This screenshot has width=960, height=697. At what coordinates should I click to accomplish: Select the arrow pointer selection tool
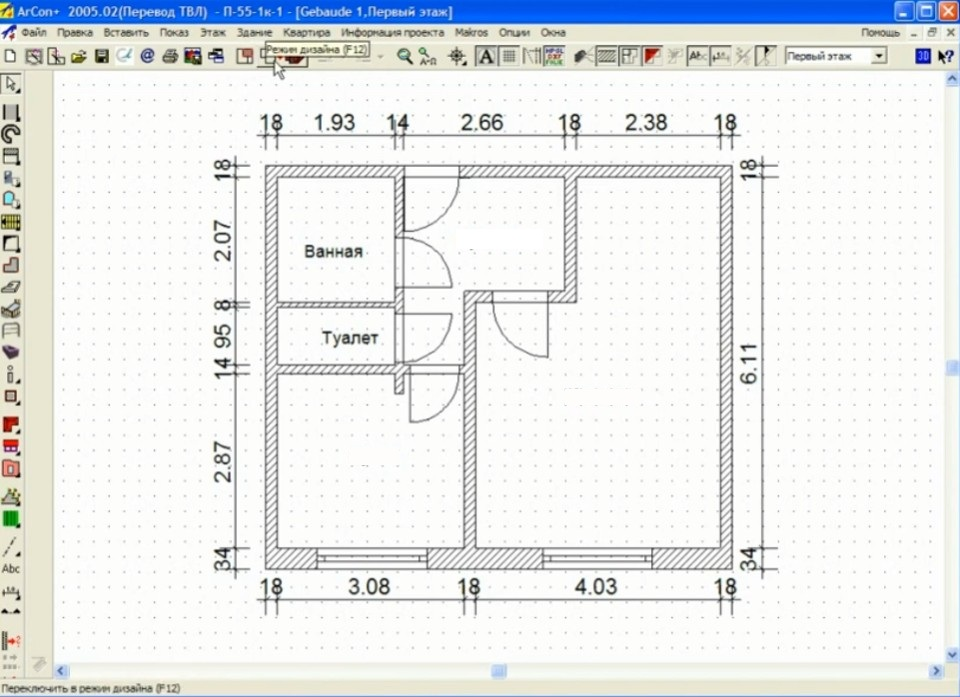tap(11, 84)
